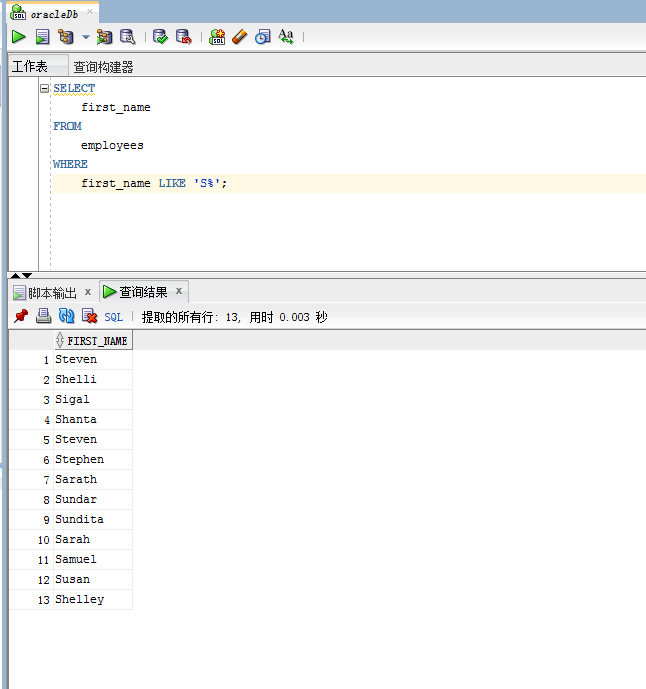Click the Clear eraser icon
The height and width of the screenshot is (689, 646).
240,37
